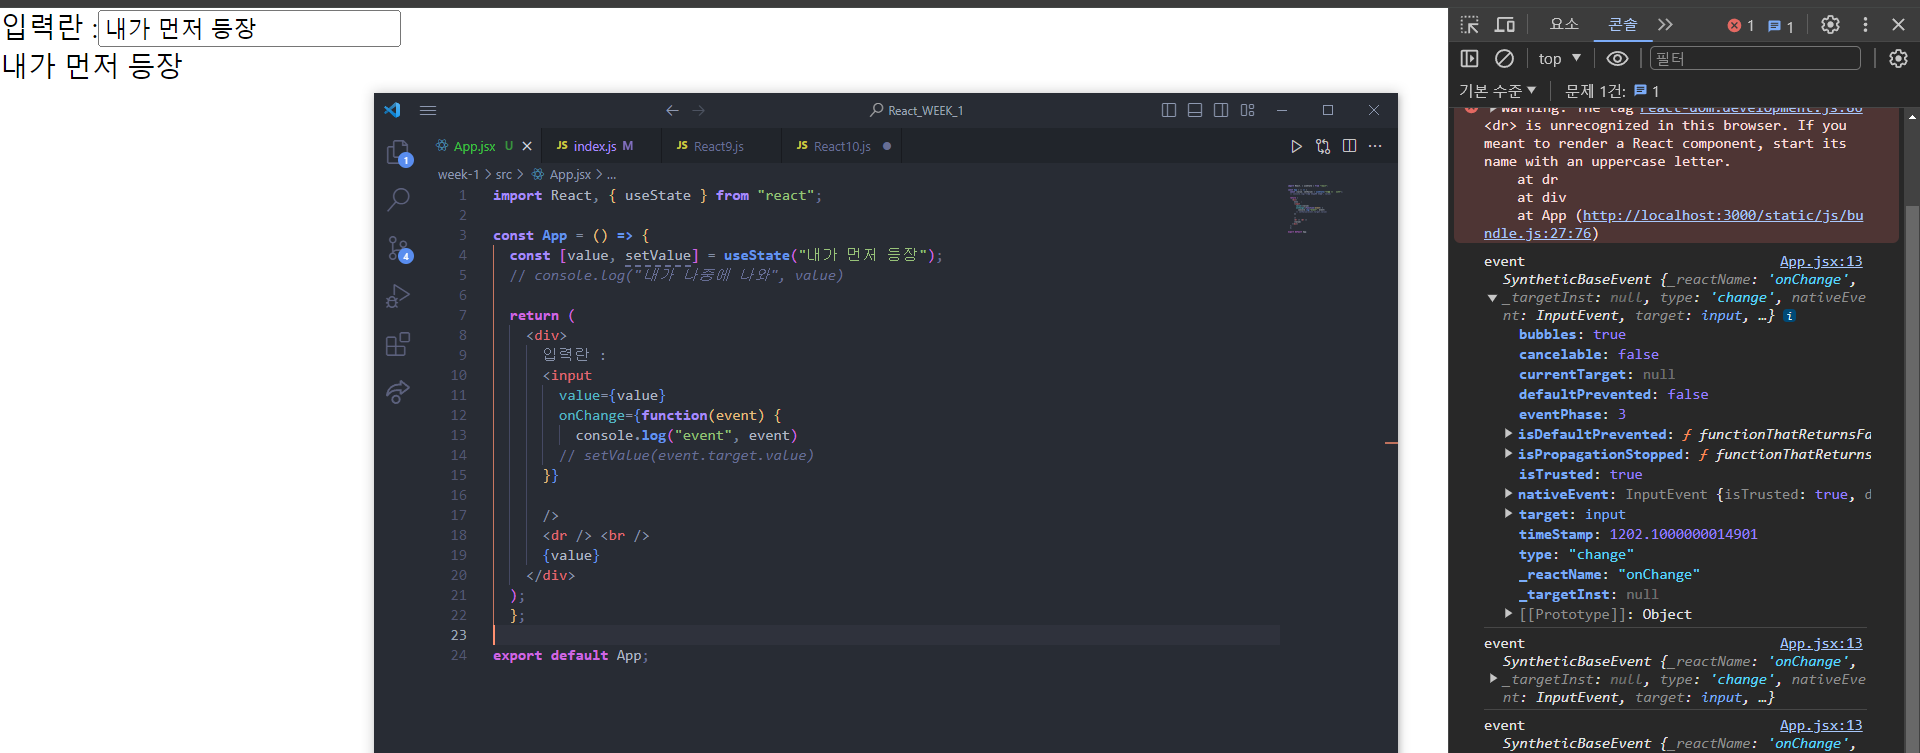Click the 입력란 text input in the page
Viewport: 1920px width, 753px height.
pyautogui.click(x=249, y=28)
